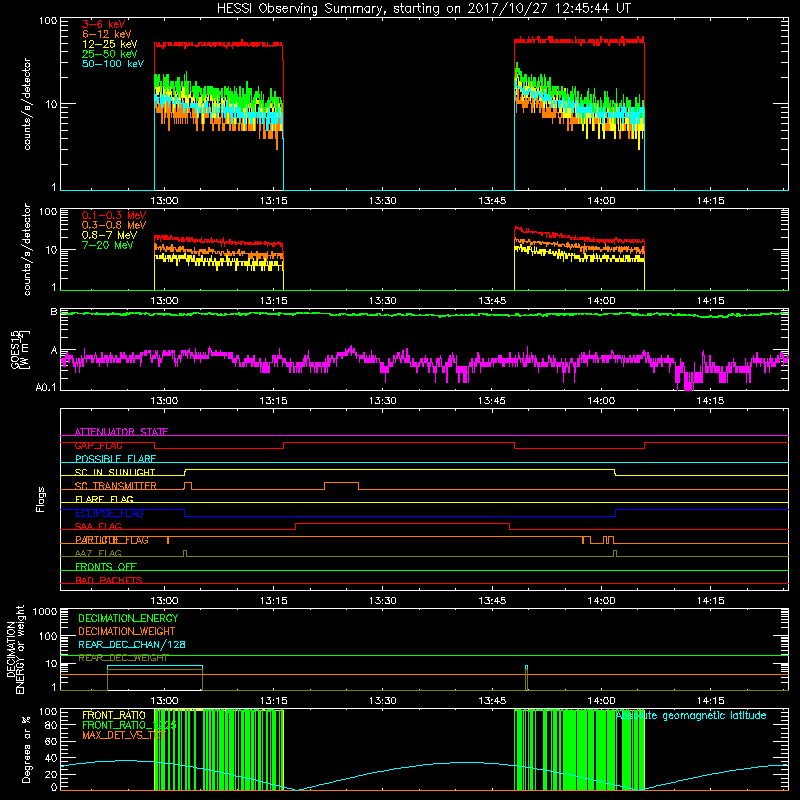Screen dimensions: 800x800
Task: Select the 'Absolute geomagnetic latitude' label
Action: pos(691,716)
